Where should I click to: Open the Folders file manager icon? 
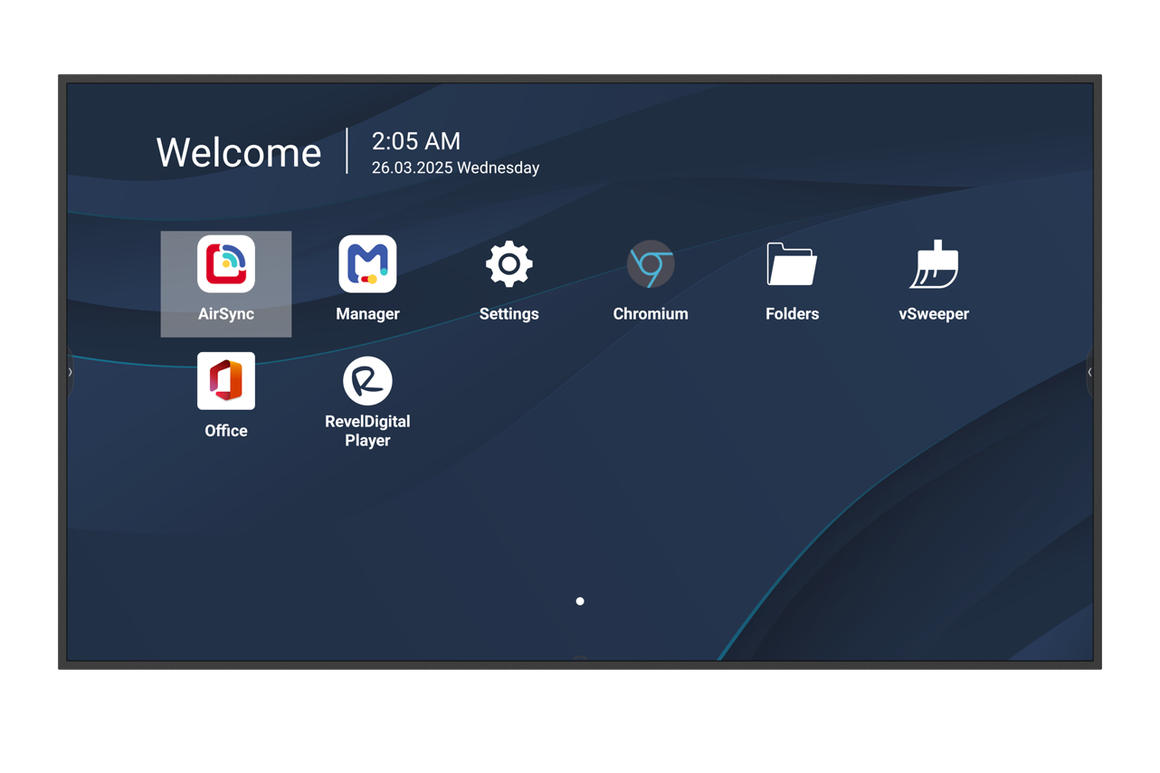tap(792, 264)
